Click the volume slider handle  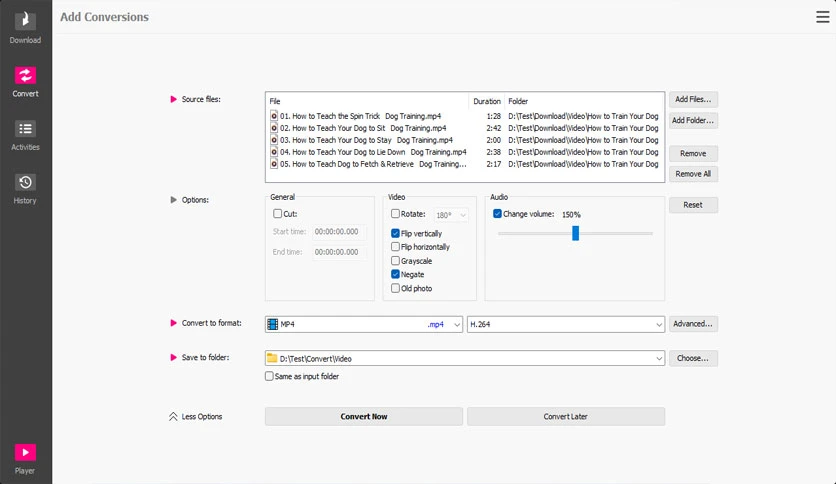coord(575,233)
